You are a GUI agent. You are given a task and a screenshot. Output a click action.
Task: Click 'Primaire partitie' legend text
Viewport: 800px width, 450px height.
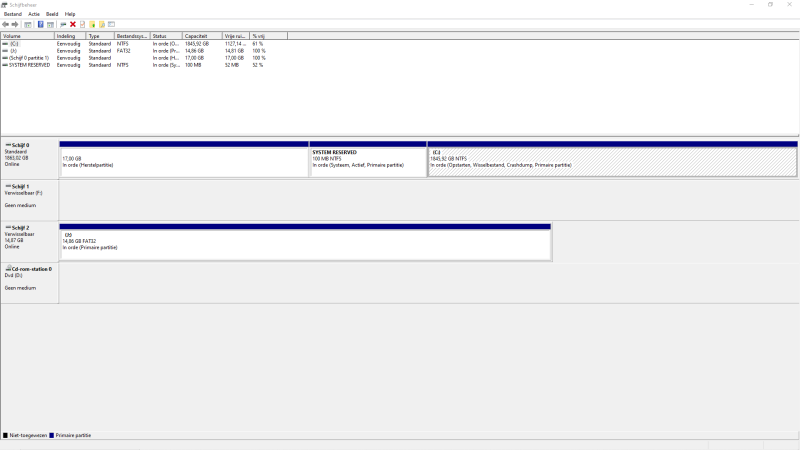pyautogui.click(x=73, y=435)
